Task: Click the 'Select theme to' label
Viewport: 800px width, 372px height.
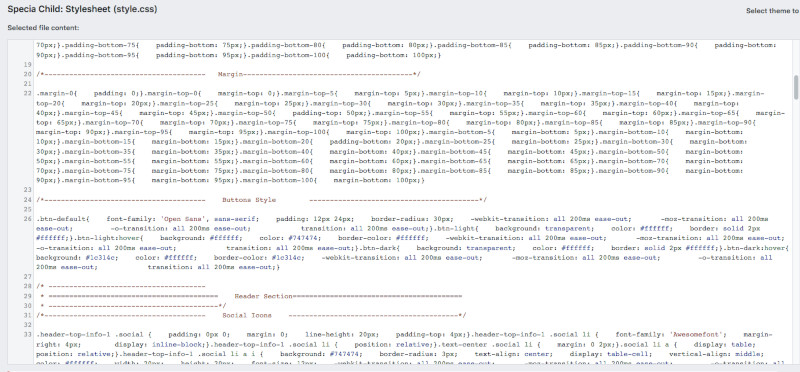Action: [772, 11]
